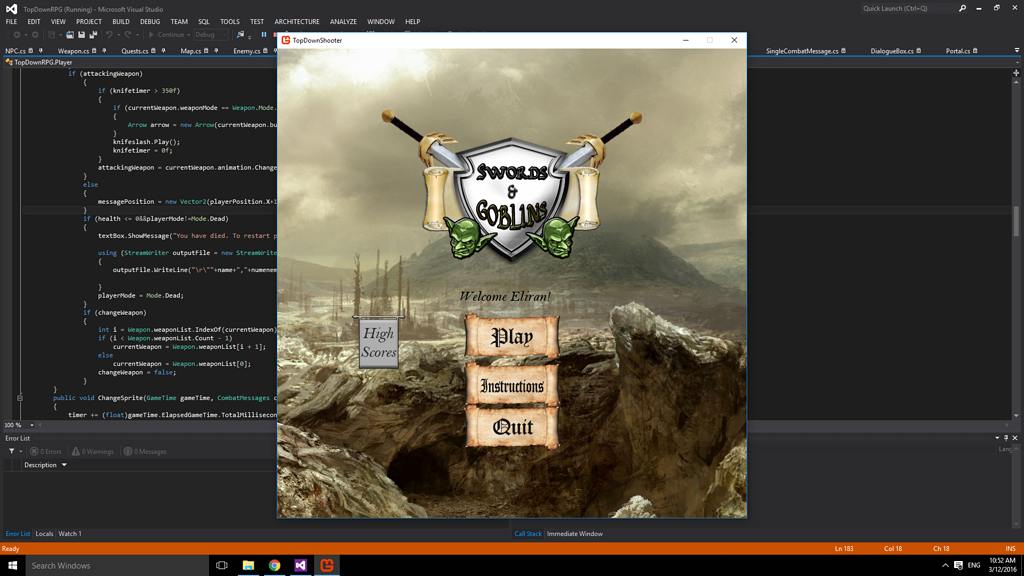Open Google Chrome from the taskbar

pos(274,565)
